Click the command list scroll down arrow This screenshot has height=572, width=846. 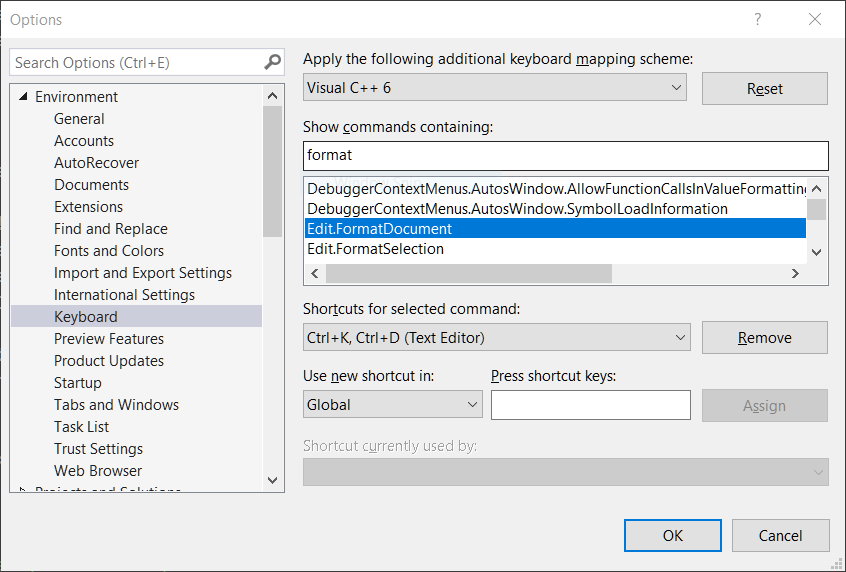pyautogui.click(x=817, y=252)
